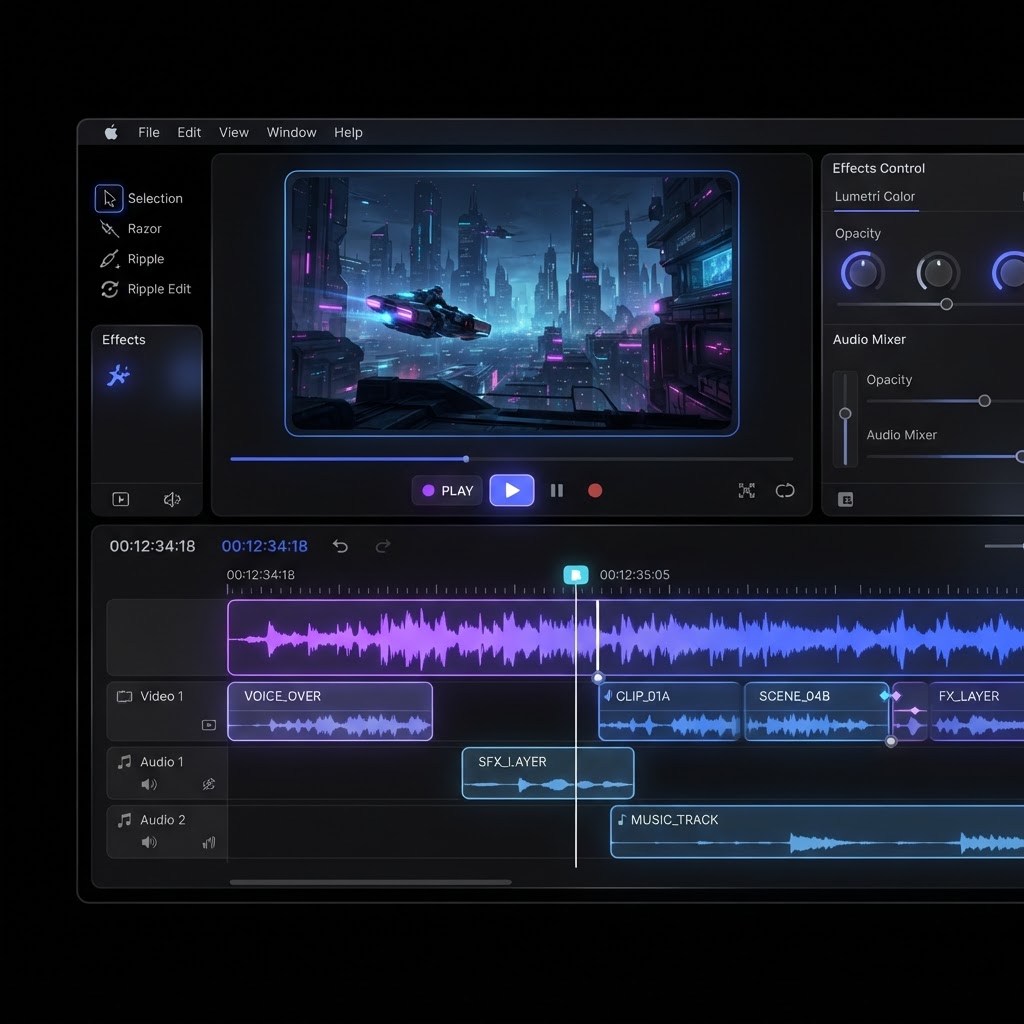Select the CLIP_01A clip
Screen dimensions: 1024x1024
[x=670, y=711]
